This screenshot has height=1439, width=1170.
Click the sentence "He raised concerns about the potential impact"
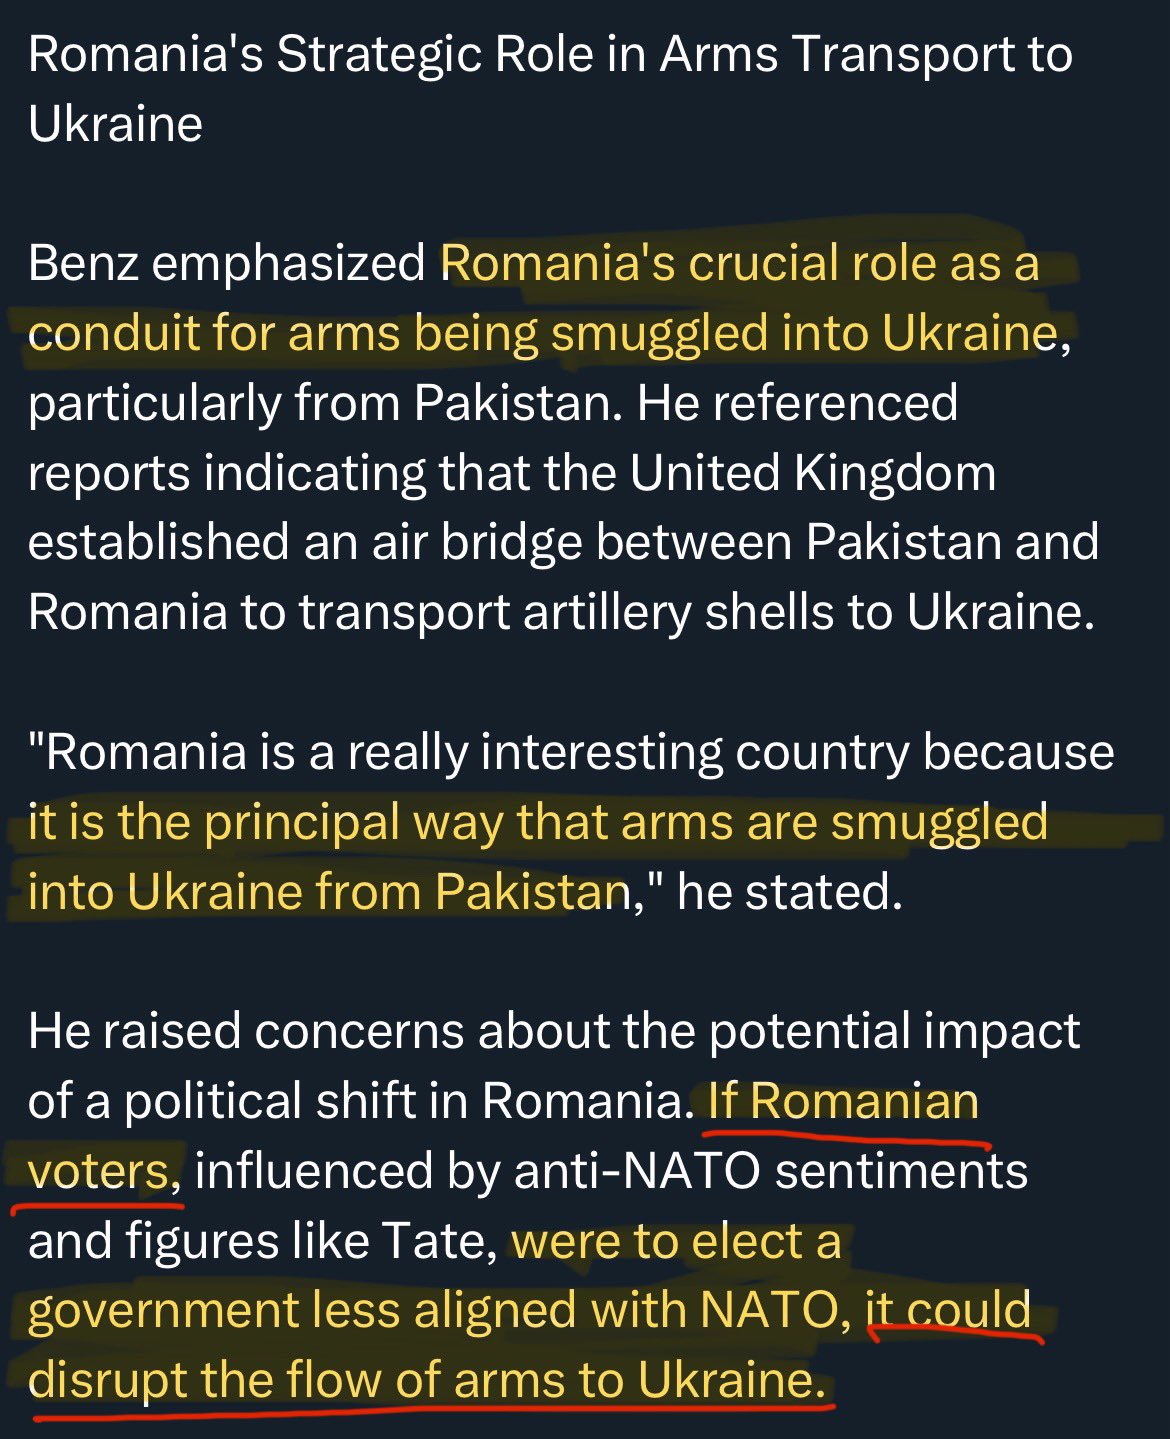click(x=554, y=1032)
